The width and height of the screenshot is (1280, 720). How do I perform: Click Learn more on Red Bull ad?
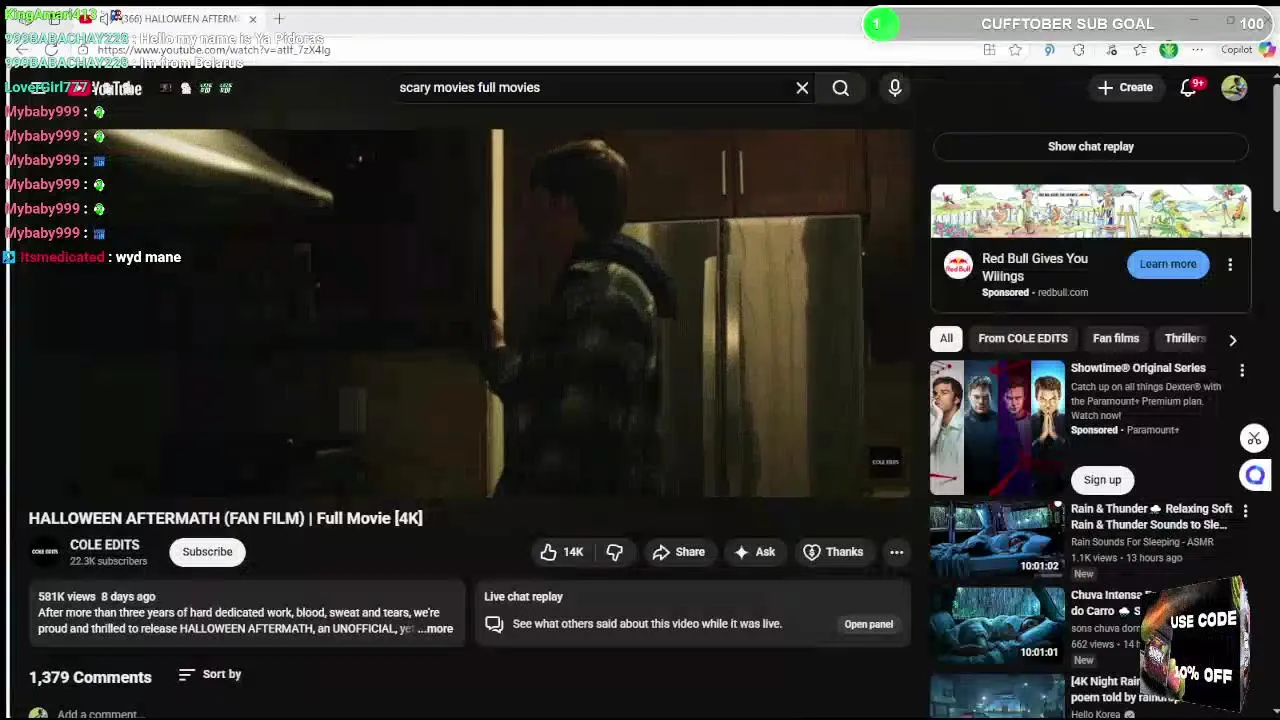(1168, 265)
